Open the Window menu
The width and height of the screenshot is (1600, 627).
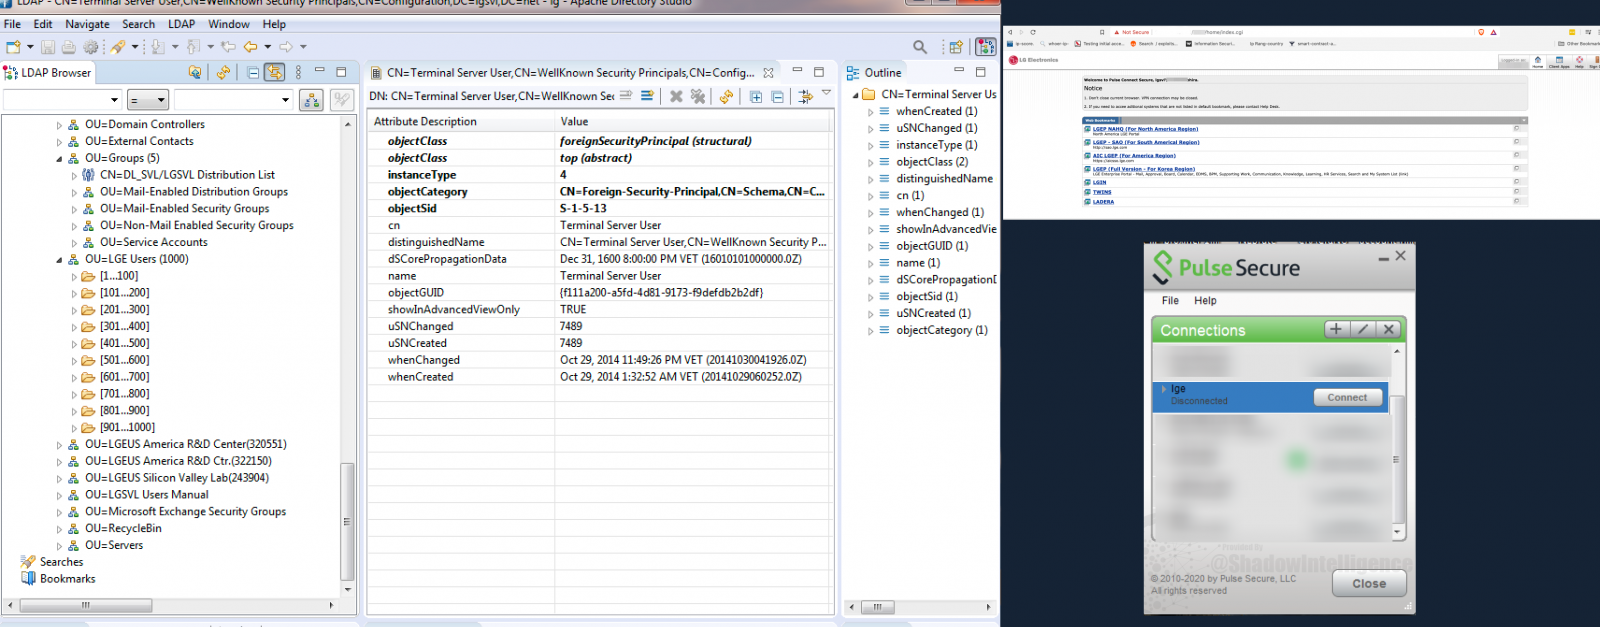229,24
